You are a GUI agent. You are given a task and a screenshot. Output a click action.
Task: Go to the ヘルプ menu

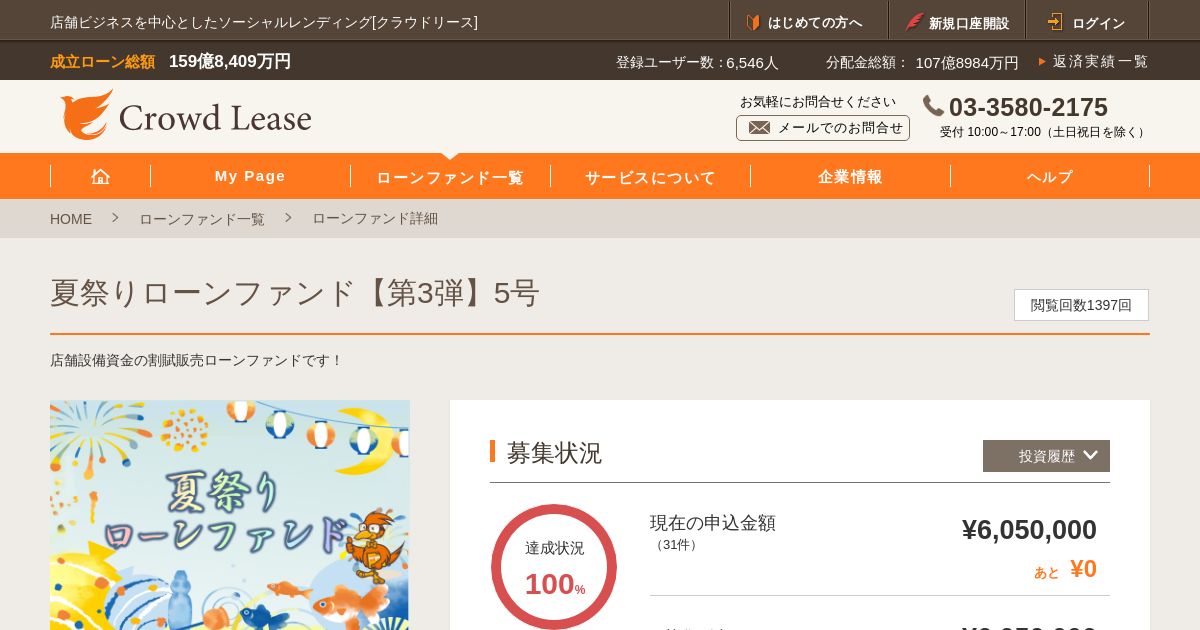tap(1050, 177)
